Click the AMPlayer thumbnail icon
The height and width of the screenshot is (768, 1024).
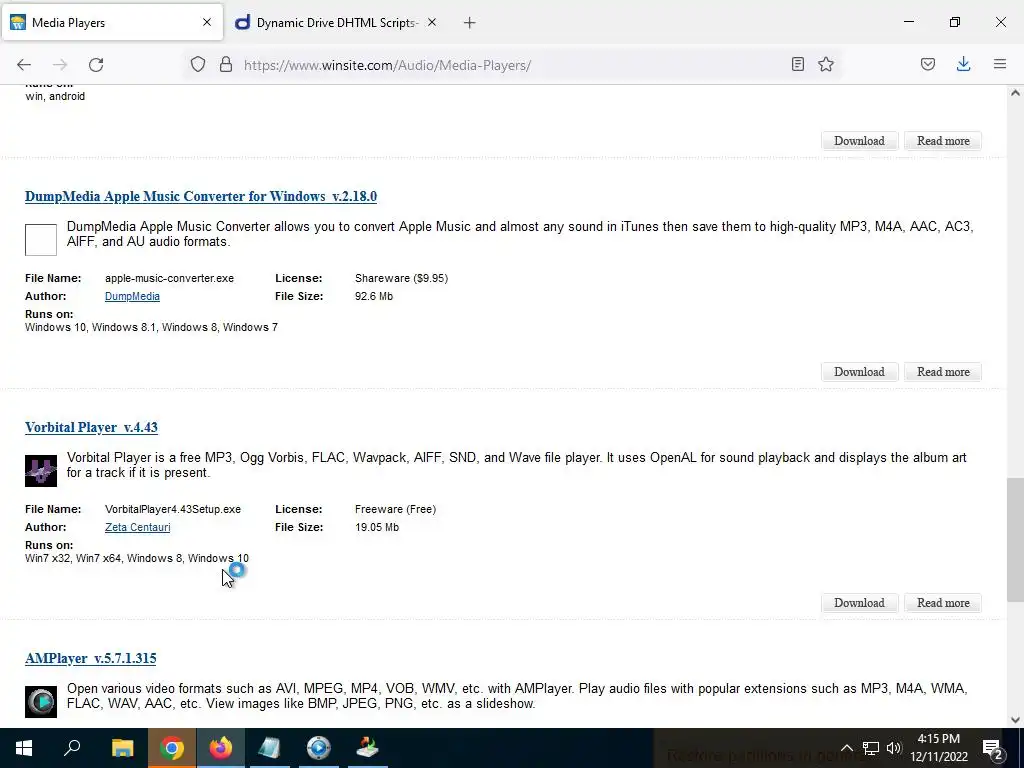[x=41, y=701]
